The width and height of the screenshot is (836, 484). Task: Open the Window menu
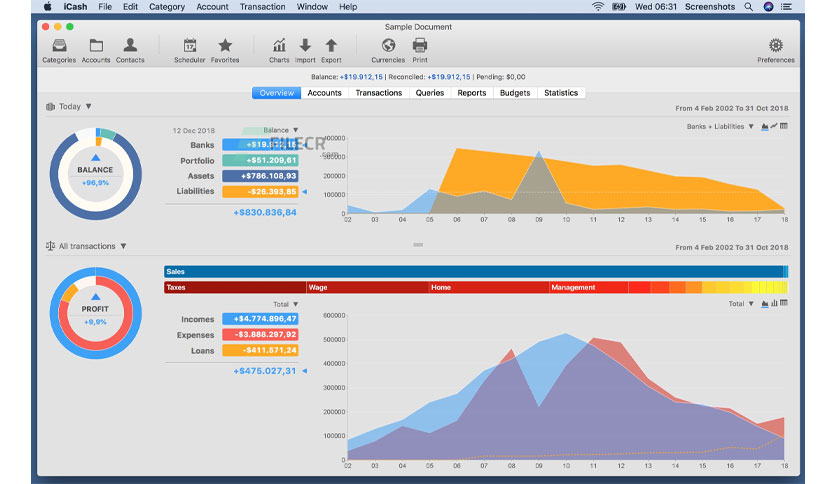tap(312, 7)
